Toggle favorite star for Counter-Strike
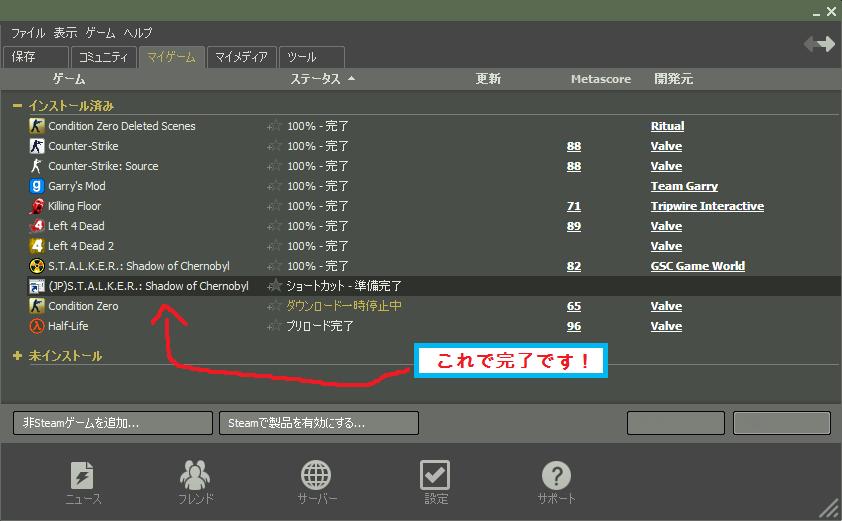The height and width of the screenshot is (521, 842). (274, 146)
